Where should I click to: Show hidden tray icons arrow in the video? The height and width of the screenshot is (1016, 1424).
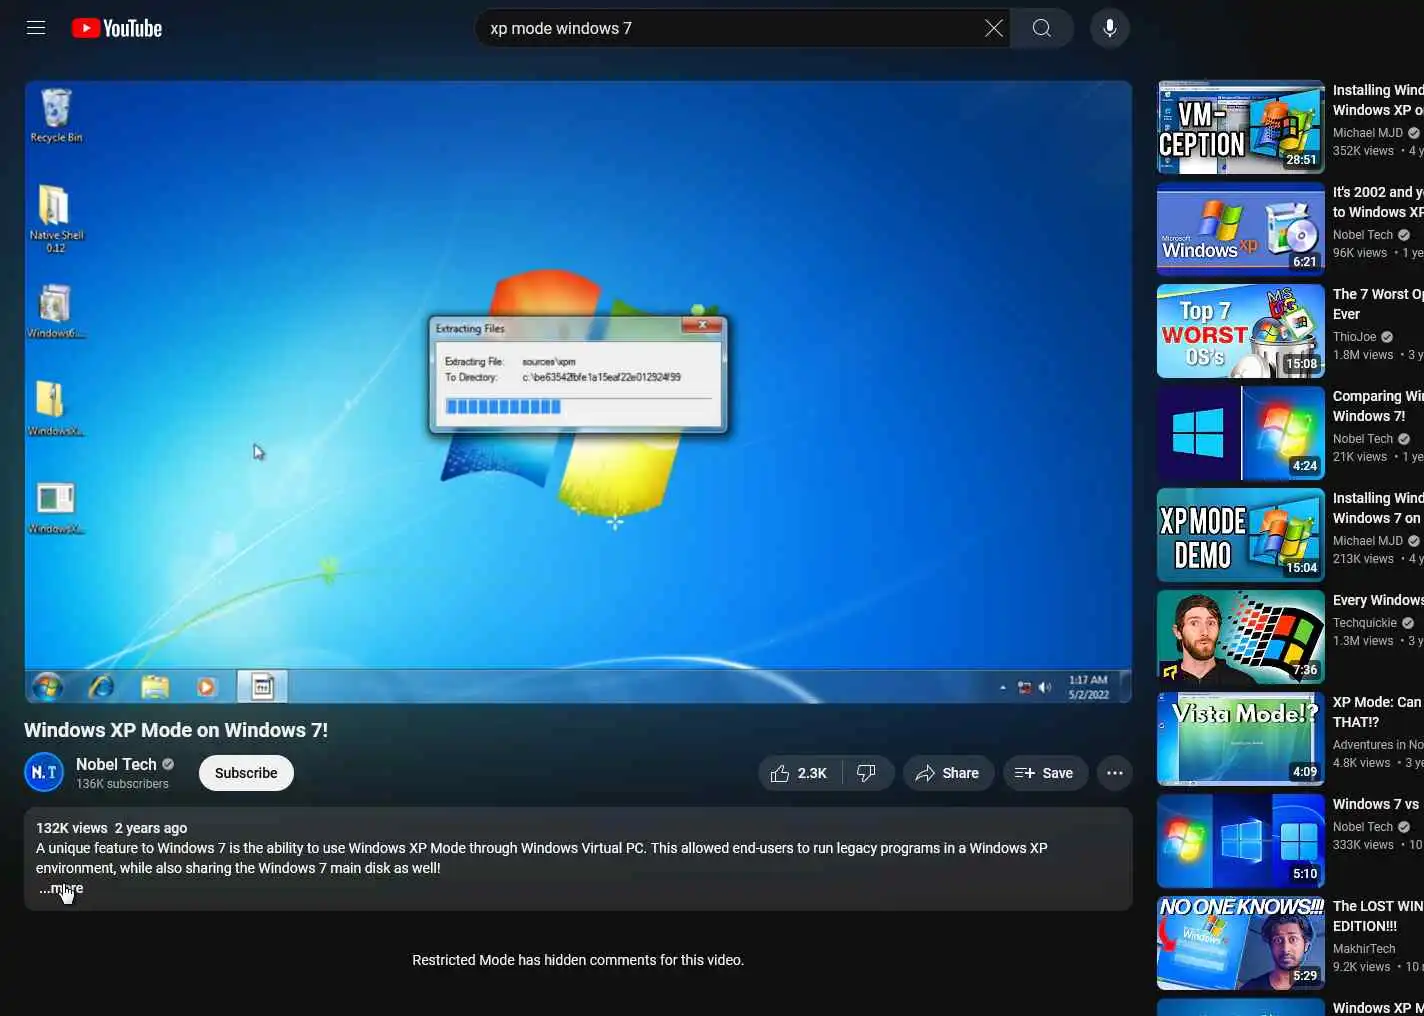click(x=1002, y=687)
